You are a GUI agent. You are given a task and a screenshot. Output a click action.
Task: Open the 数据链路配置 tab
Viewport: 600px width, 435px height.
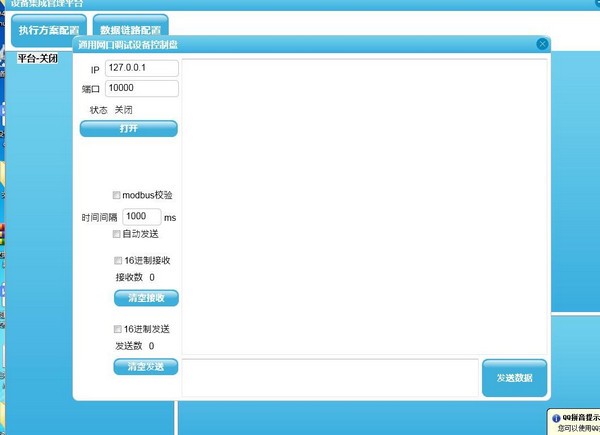(130, 30)
